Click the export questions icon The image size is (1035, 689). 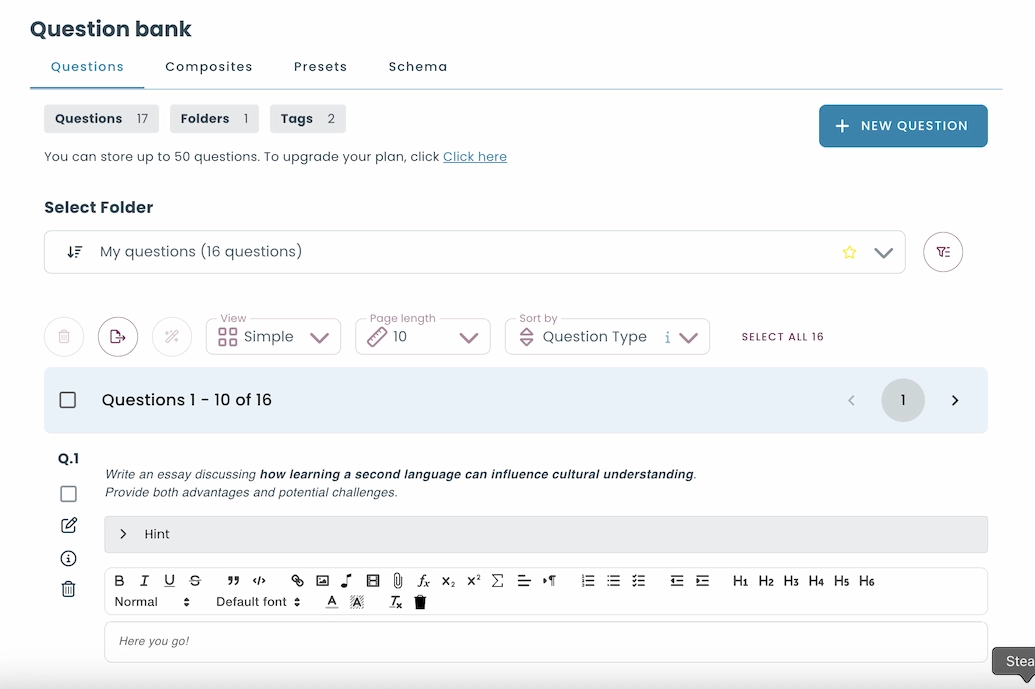[118, 337]
